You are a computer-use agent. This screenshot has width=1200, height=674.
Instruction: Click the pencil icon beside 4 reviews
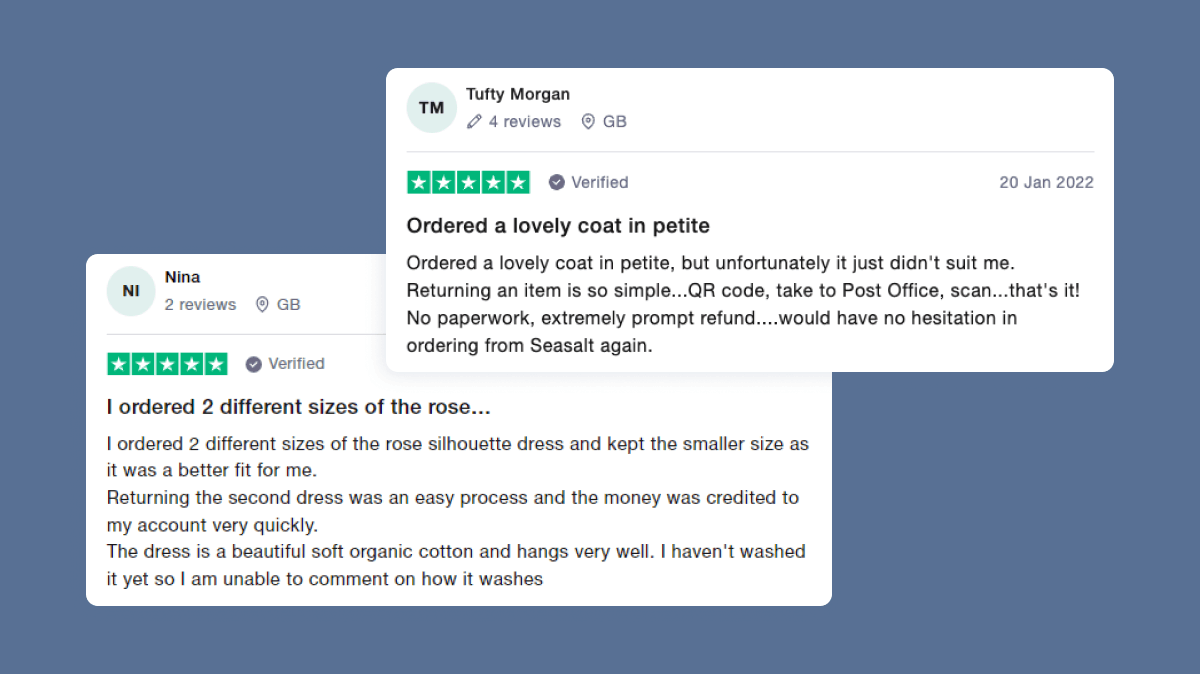click(x=474, y=122)
